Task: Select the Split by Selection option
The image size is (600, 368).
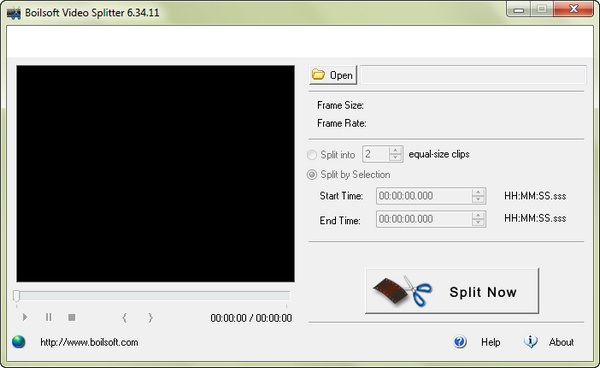Action: tap(312, 175)
